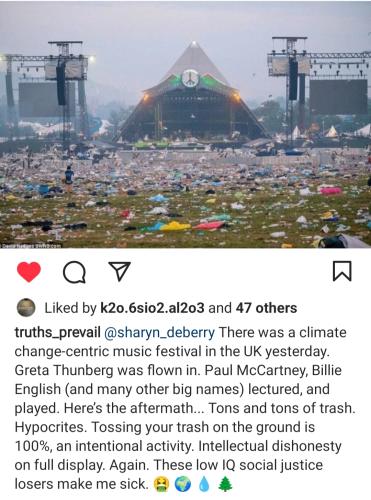Click the evergreen tree emoji in caption
Screen dimensions: 371x500
click(225, 484)
